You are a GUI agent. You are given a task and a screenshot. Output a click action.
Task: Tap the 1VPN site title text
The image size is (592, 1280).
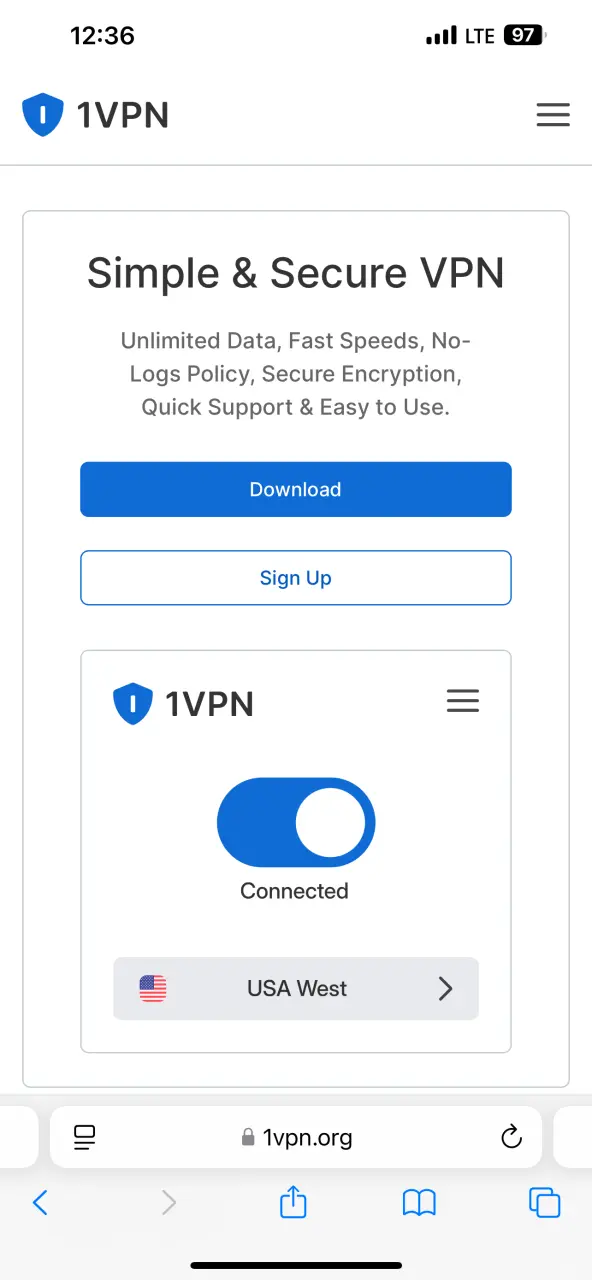123,115
